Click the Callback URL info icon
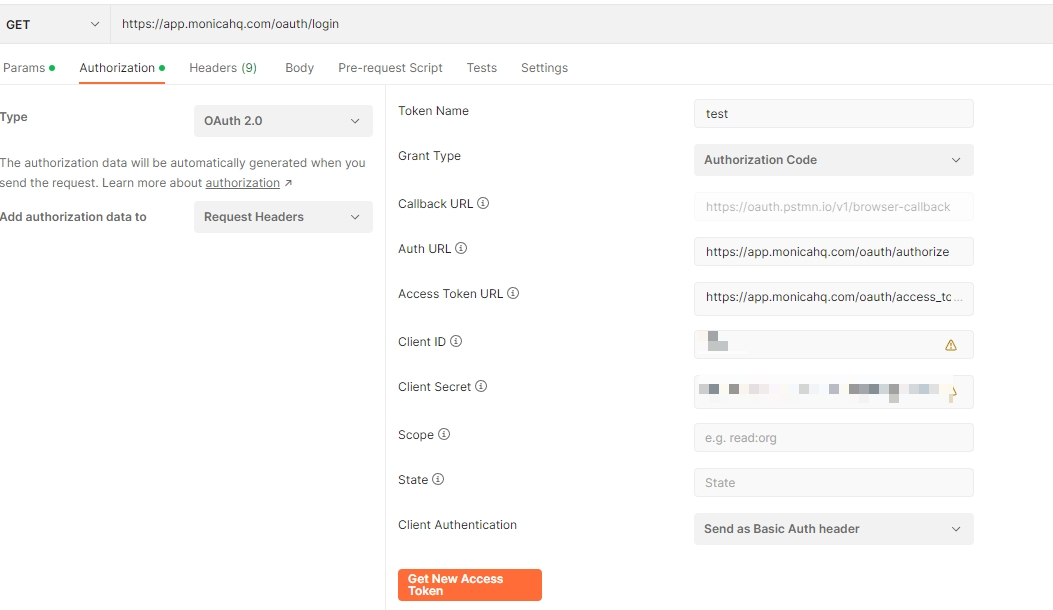The width and height of the screenshot is (1053, 610). point(483,203)
